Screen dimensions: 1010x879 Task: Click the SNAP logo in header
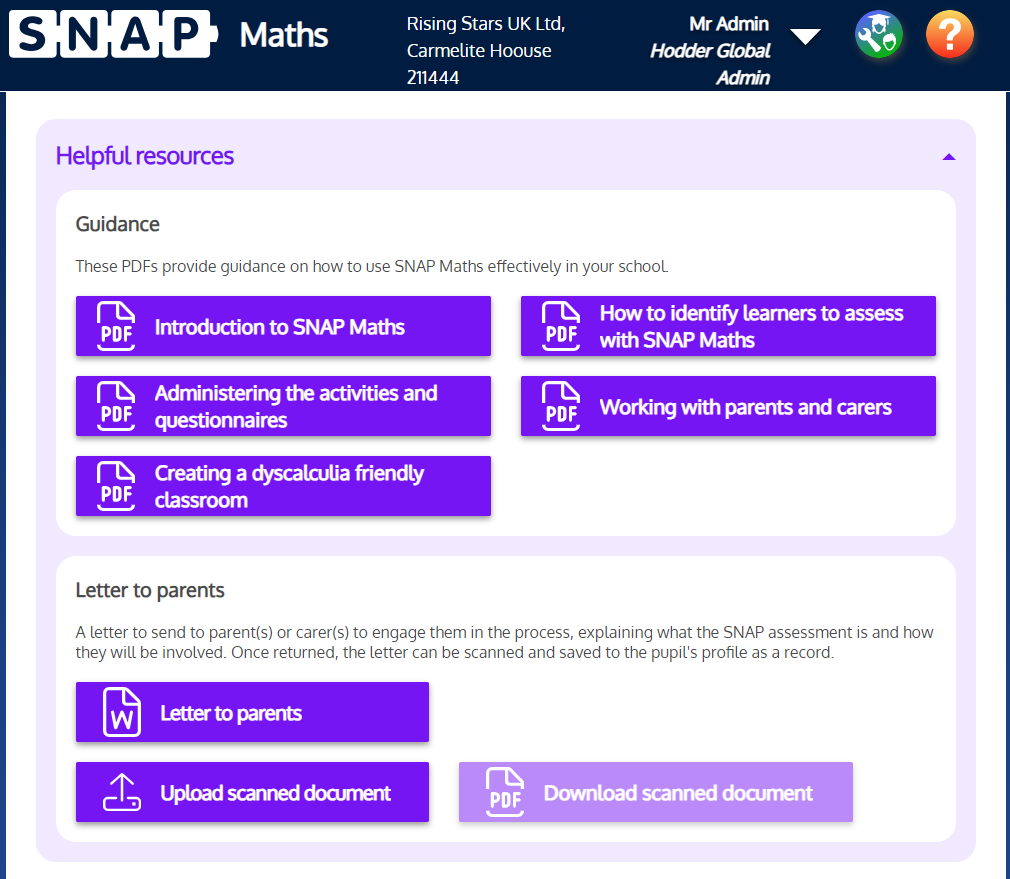tap(110, 35)
